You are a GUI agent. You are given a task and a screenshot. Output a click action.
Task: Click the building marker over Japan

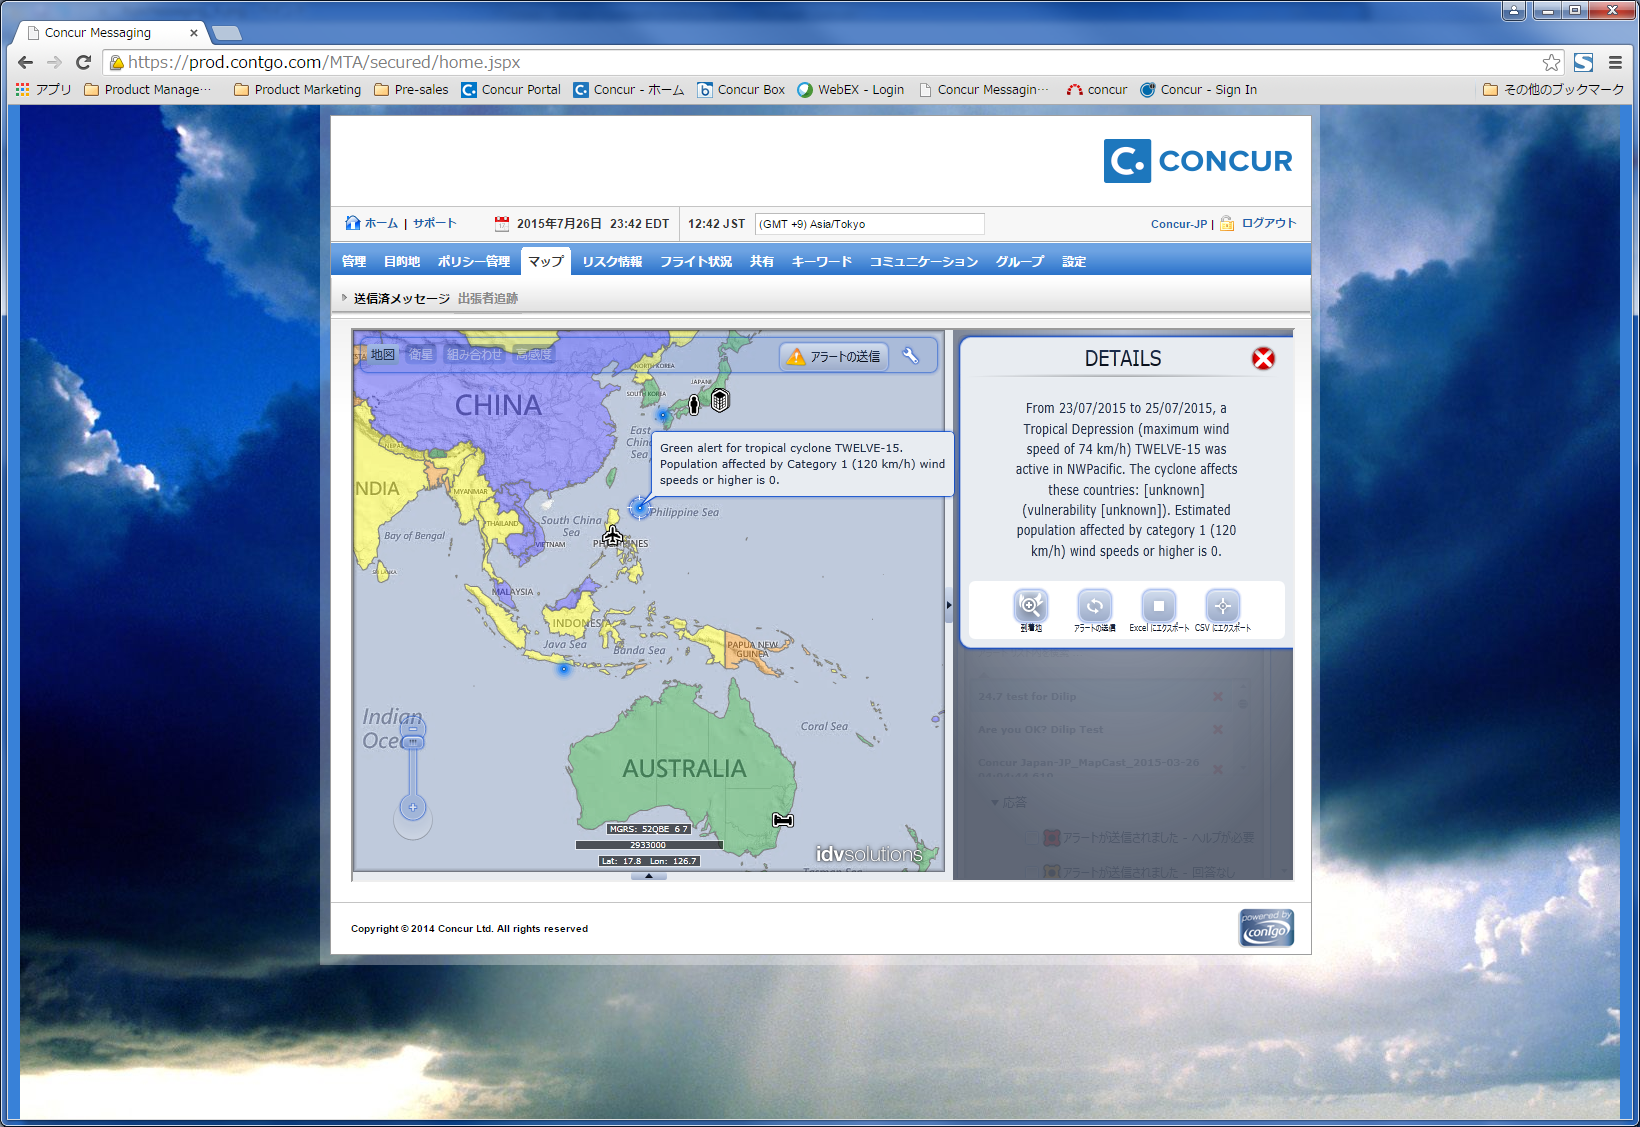[720, 401]
